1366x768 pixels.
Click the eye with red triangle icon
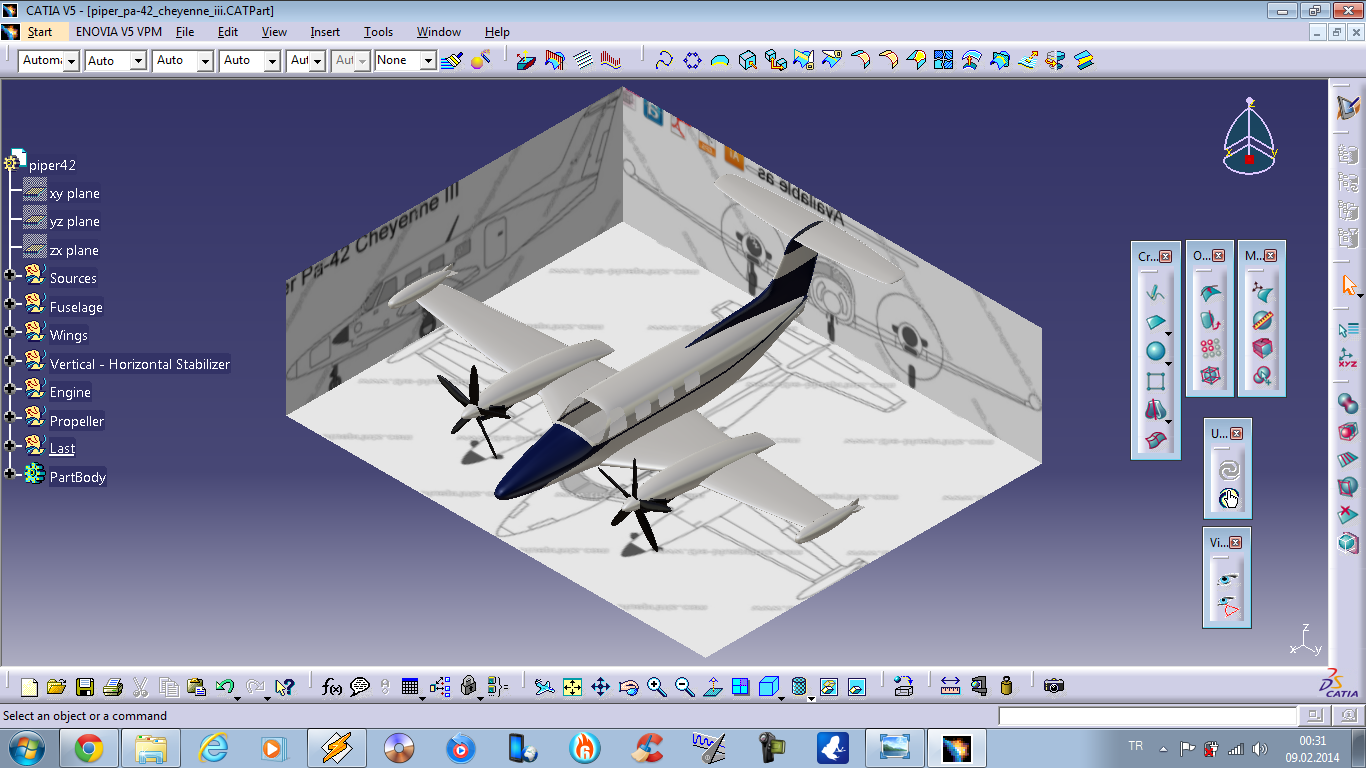coord(1228,606)
